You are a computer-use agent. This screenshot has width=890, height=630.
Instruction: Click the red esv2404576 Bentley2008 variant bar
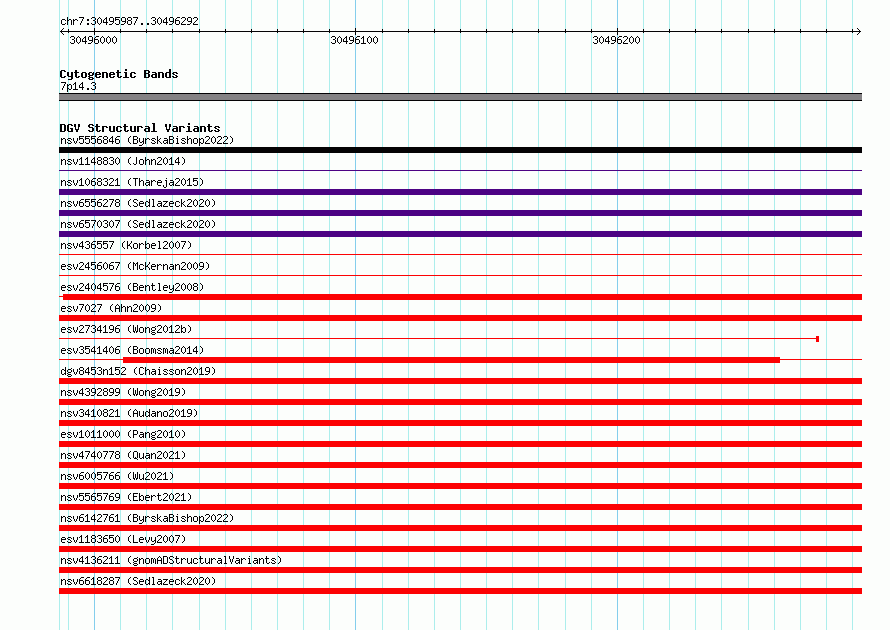[x=463, y=297]
